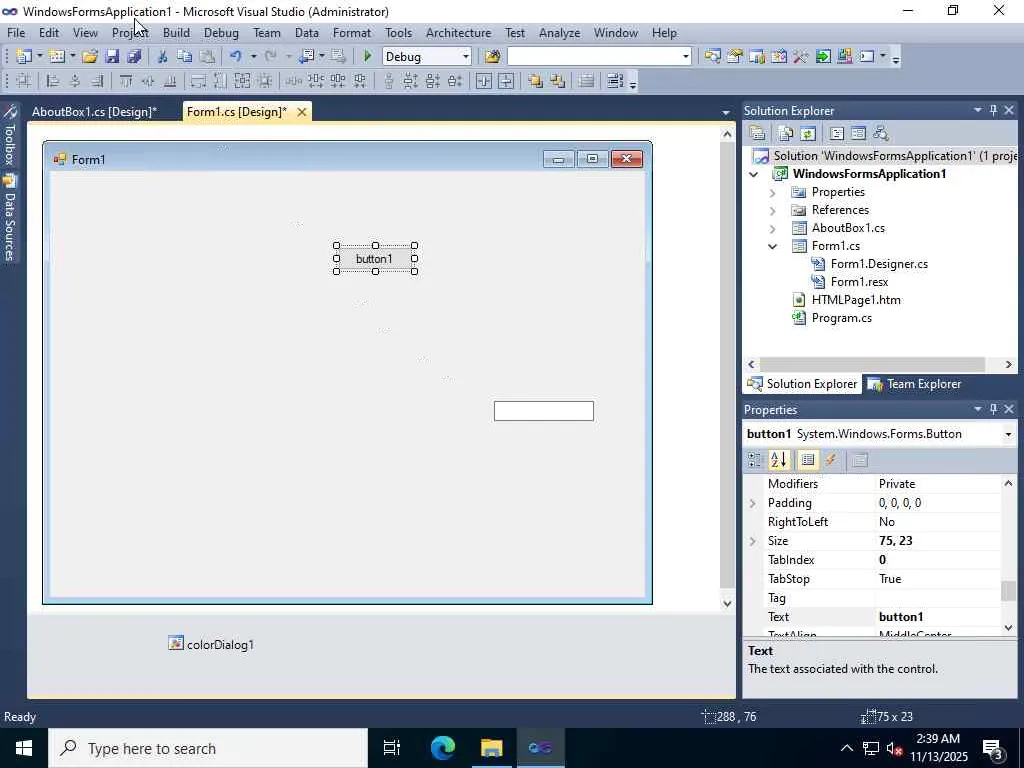This screenshot has width=1024, height=768.
Task: Expand the Properties node in Solution Explorer
Action: [x=773, y=193]
